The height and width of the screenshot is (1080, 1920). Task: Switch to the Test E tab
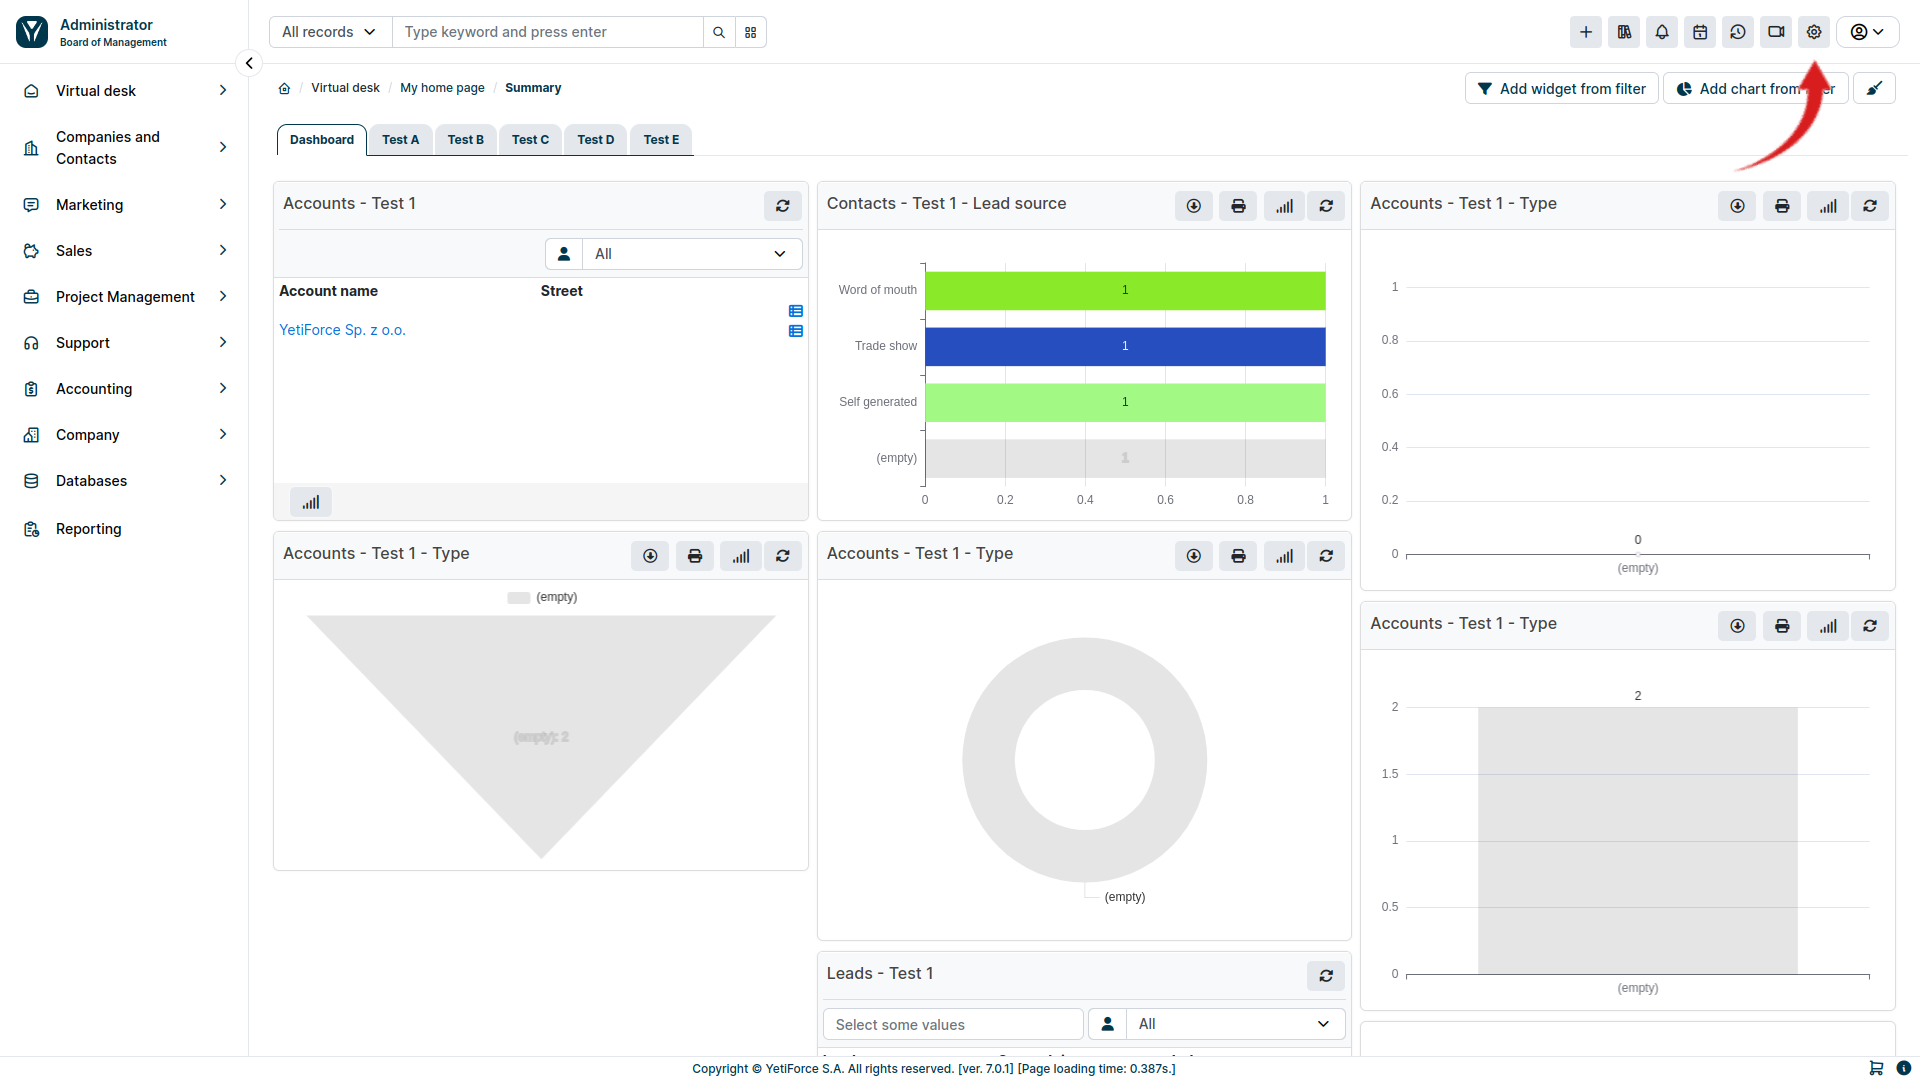coord(662,140)
